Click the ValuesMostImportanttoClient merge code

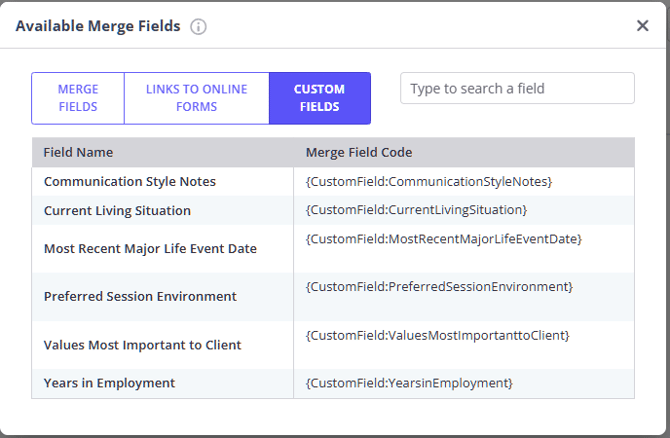(x=437, y=336)
